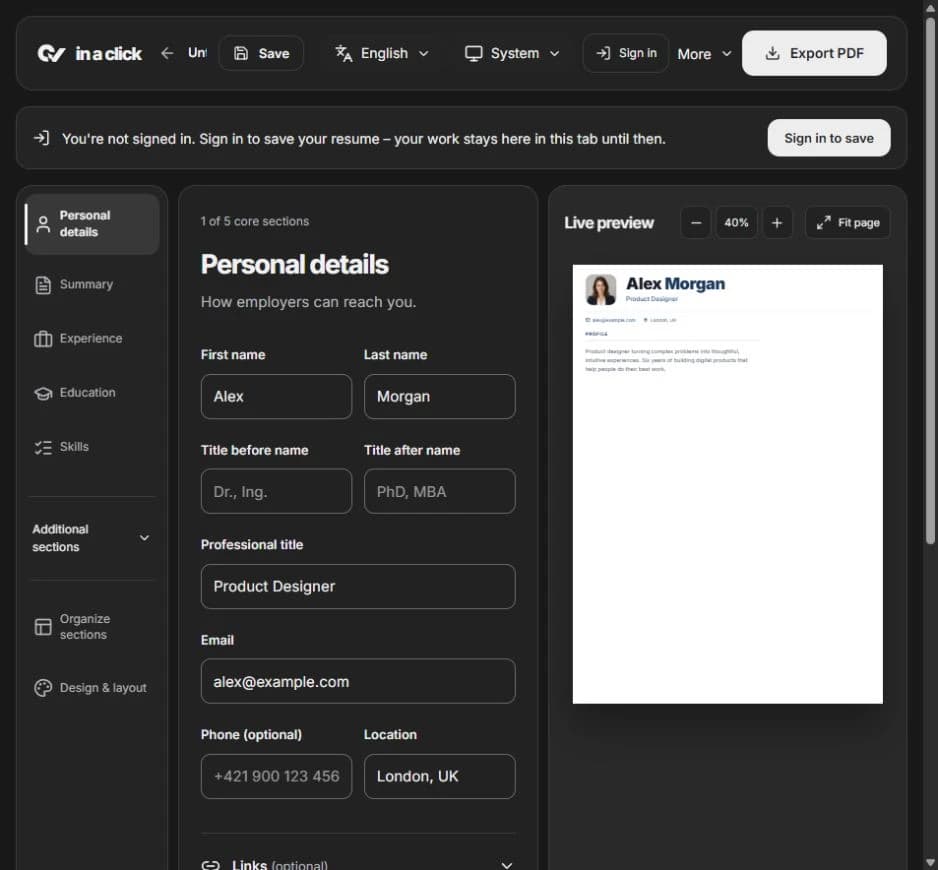Image resolution: width=938 pixels, height=870 pixels.
Task: Click the briefcase icon beside Experience
Action: (x=43, y=339)
